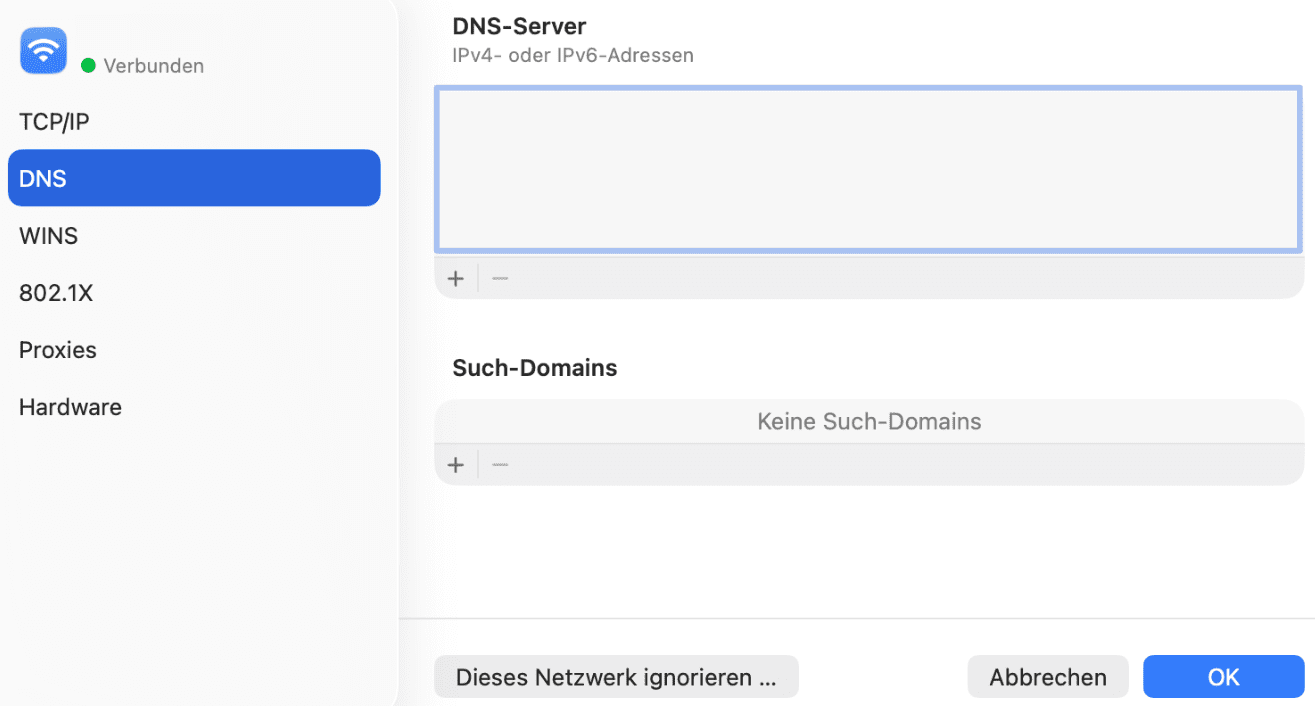
Task: Confirm changes with the OK button
Action: pyautogui.click(x=1223, y=677)
